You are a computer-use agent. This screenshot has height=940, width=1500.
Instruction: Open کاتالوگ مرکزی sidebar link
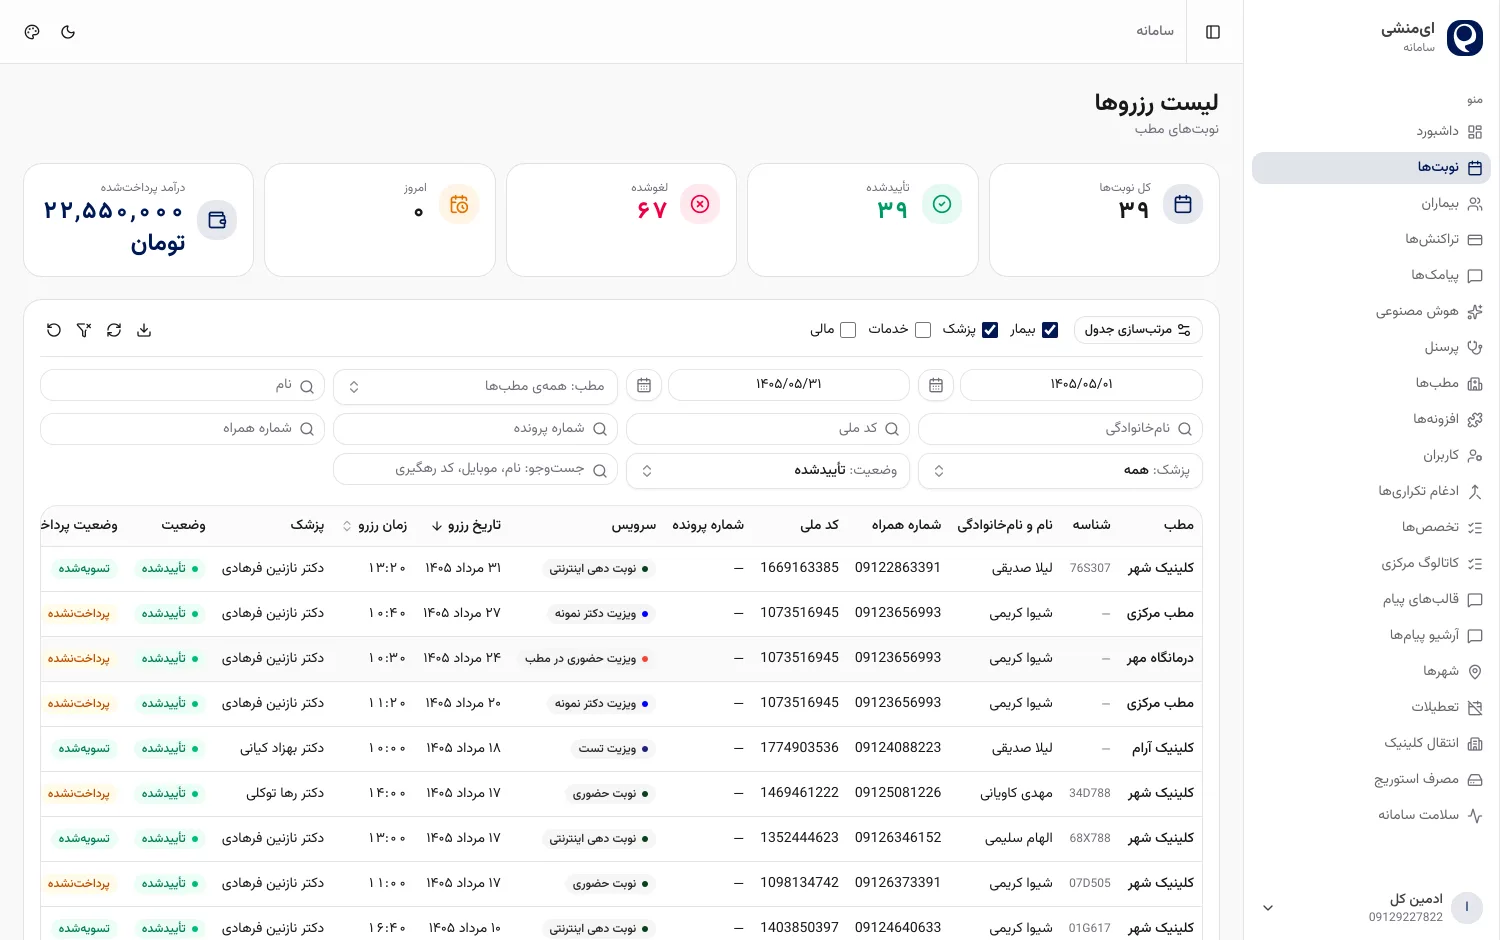tap(1371, 564)
